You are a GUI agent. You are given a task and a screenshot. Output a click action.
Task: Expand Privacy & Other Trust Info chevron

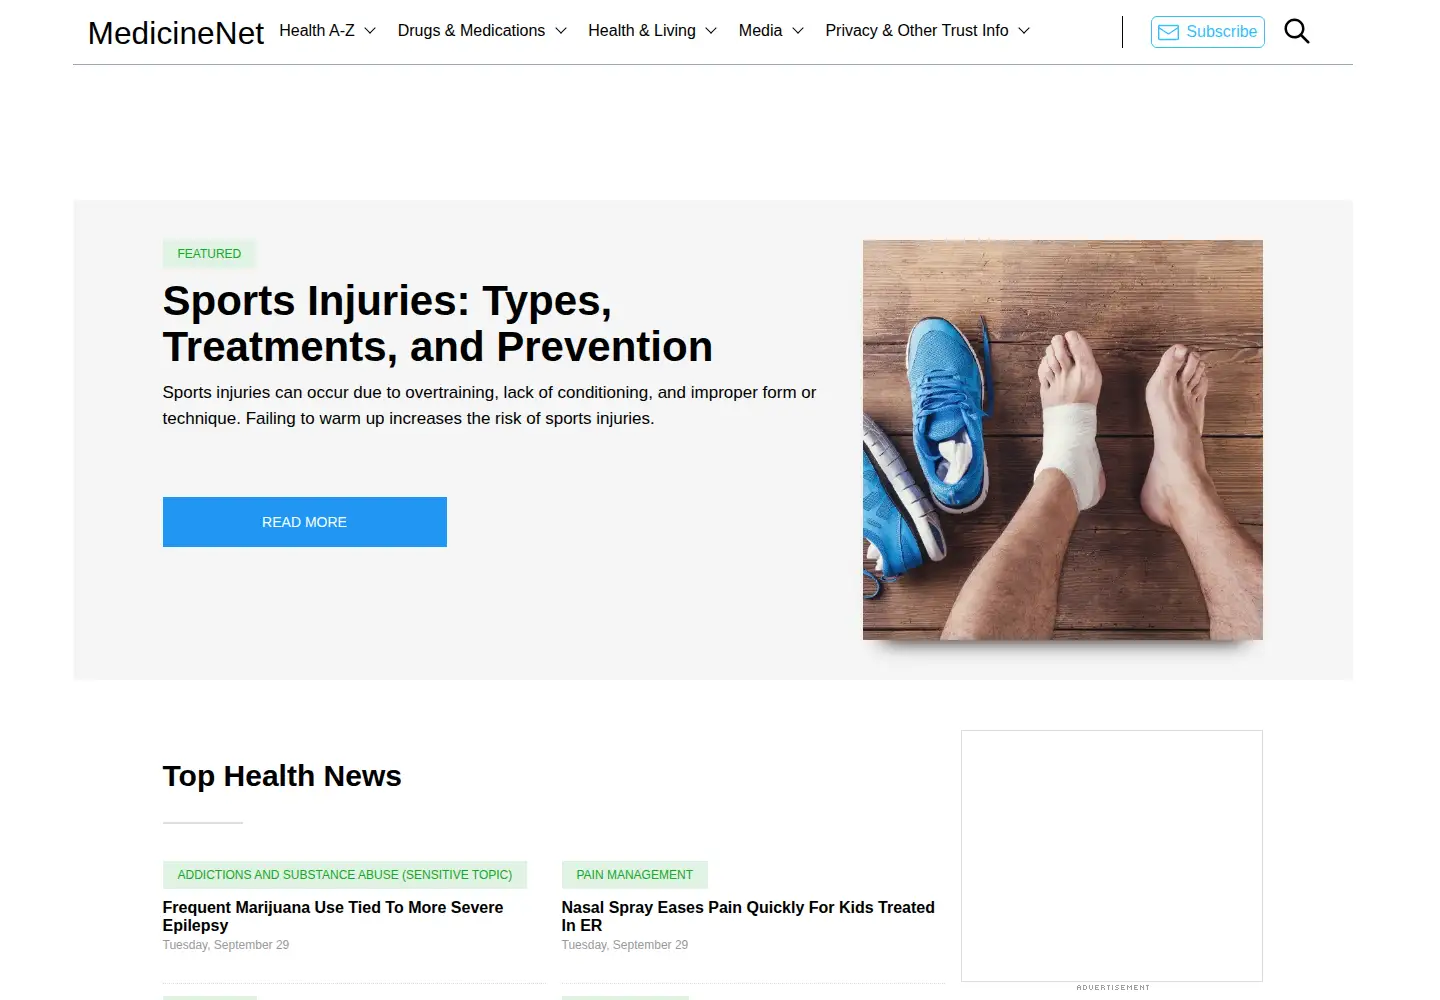1024,31
